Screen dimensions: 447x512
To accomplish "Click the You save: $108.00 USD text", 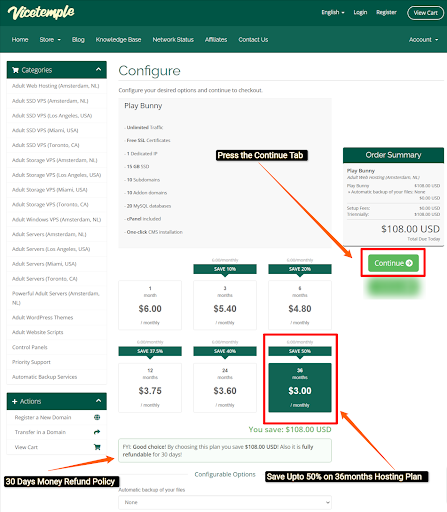I will pos(290,429).
